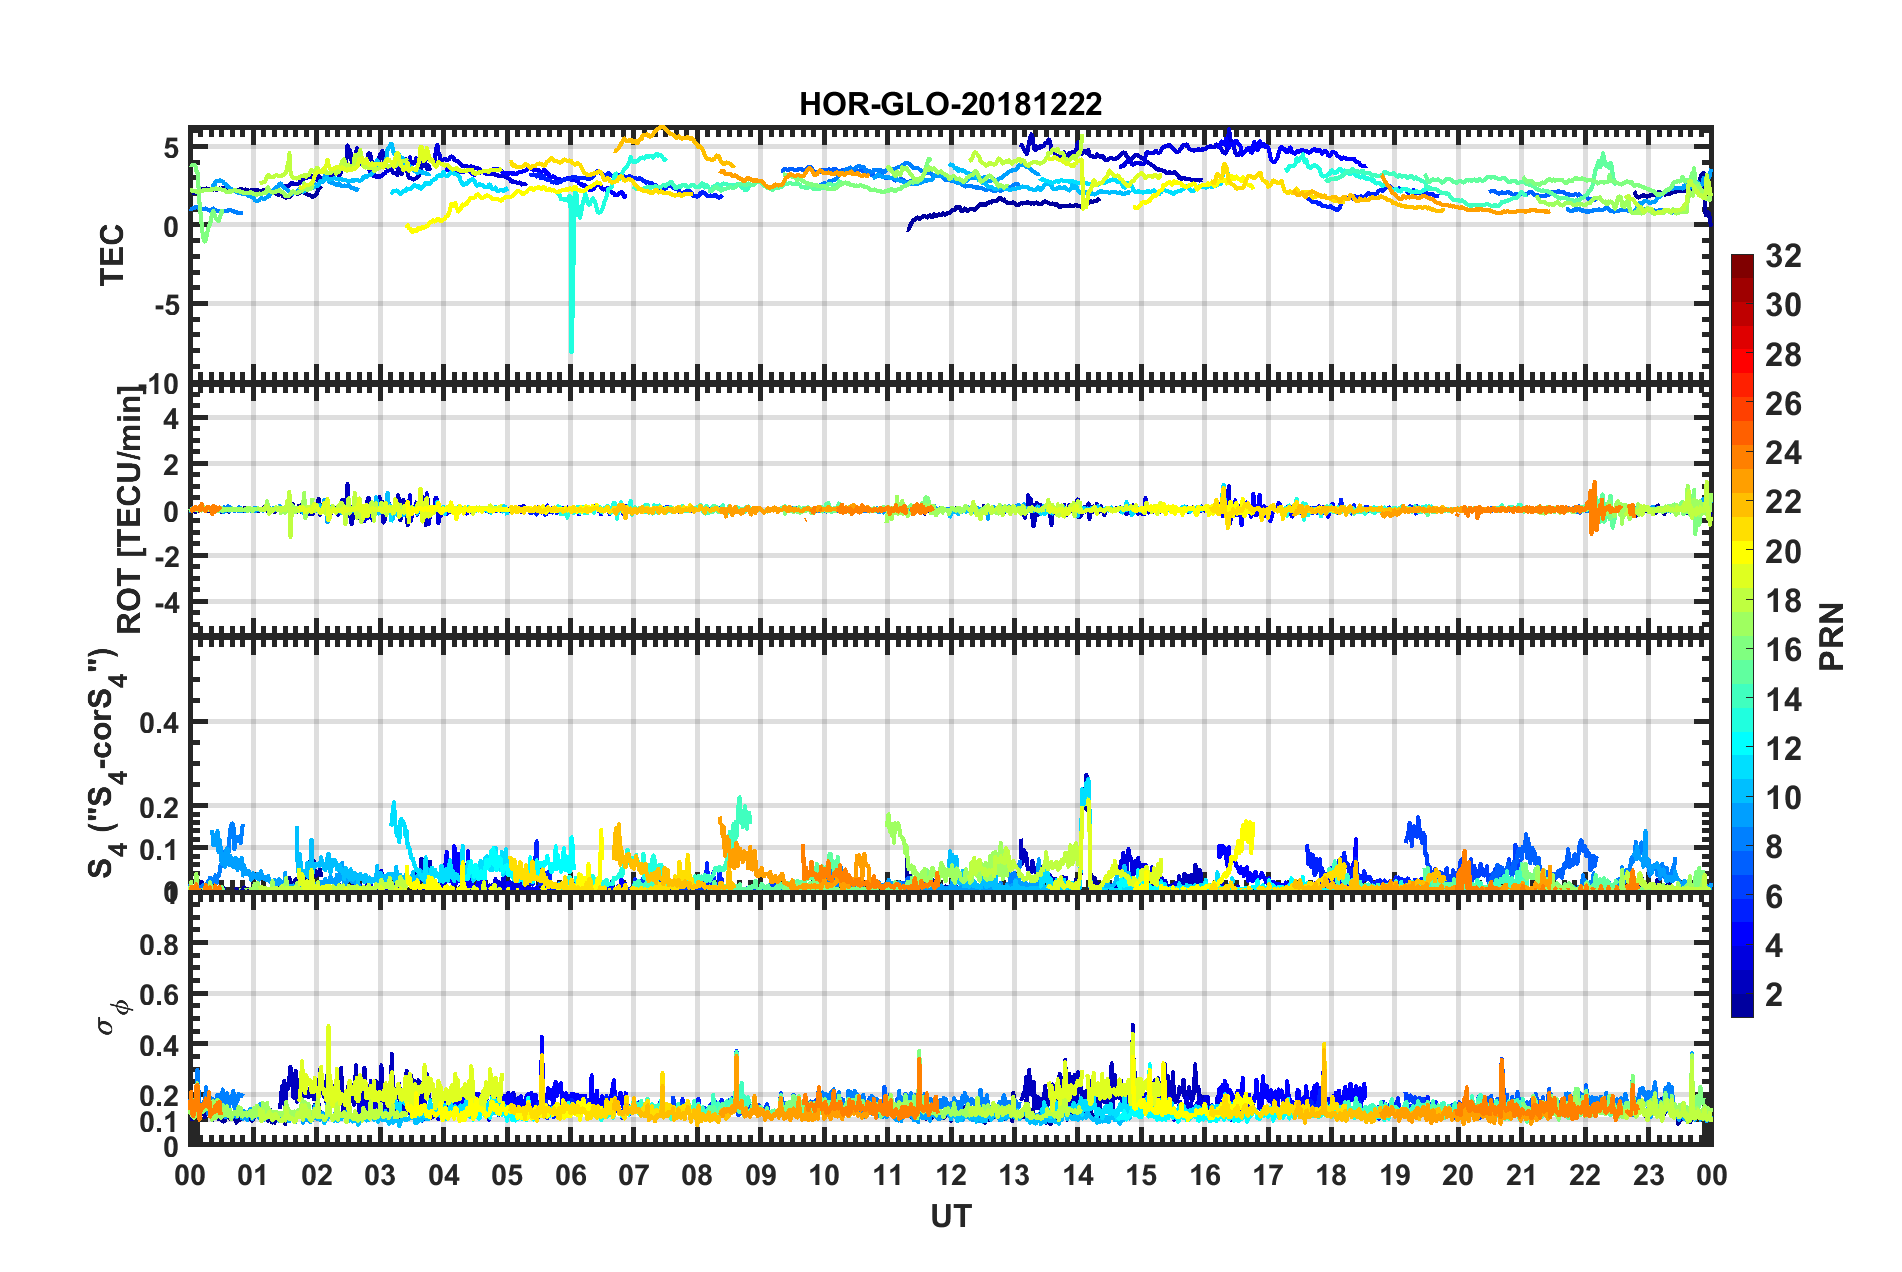Select the 12 tick on PRN colorbar
This screenshot has width=1902, height=1272.
coord(1783,749)
